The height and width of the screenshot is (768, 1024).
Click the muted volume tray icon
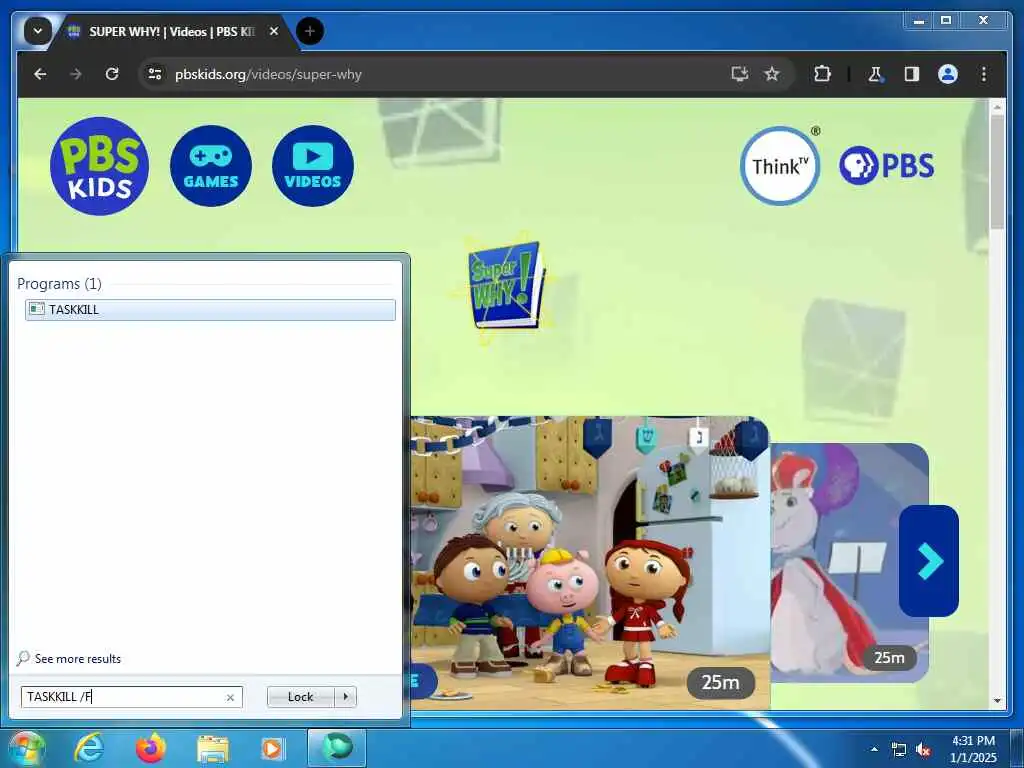pos(923,750)
